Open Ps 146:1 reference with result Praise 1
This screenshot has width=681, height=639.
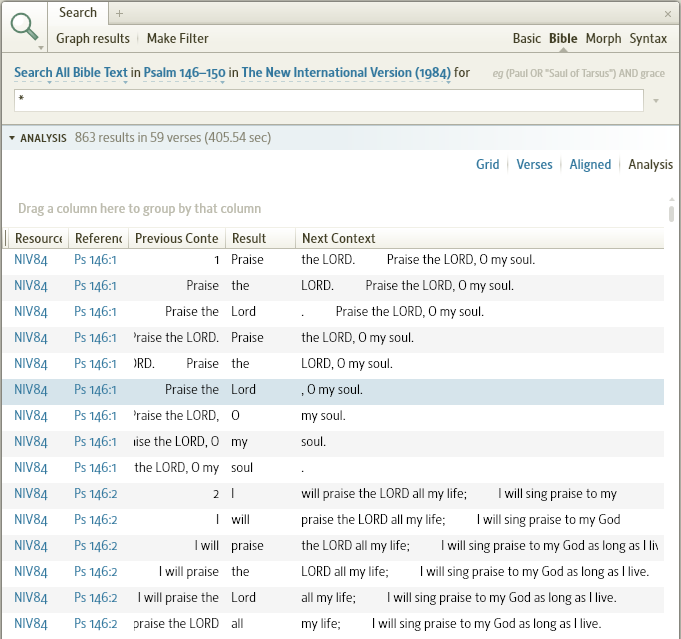click(x=95, y=260)
